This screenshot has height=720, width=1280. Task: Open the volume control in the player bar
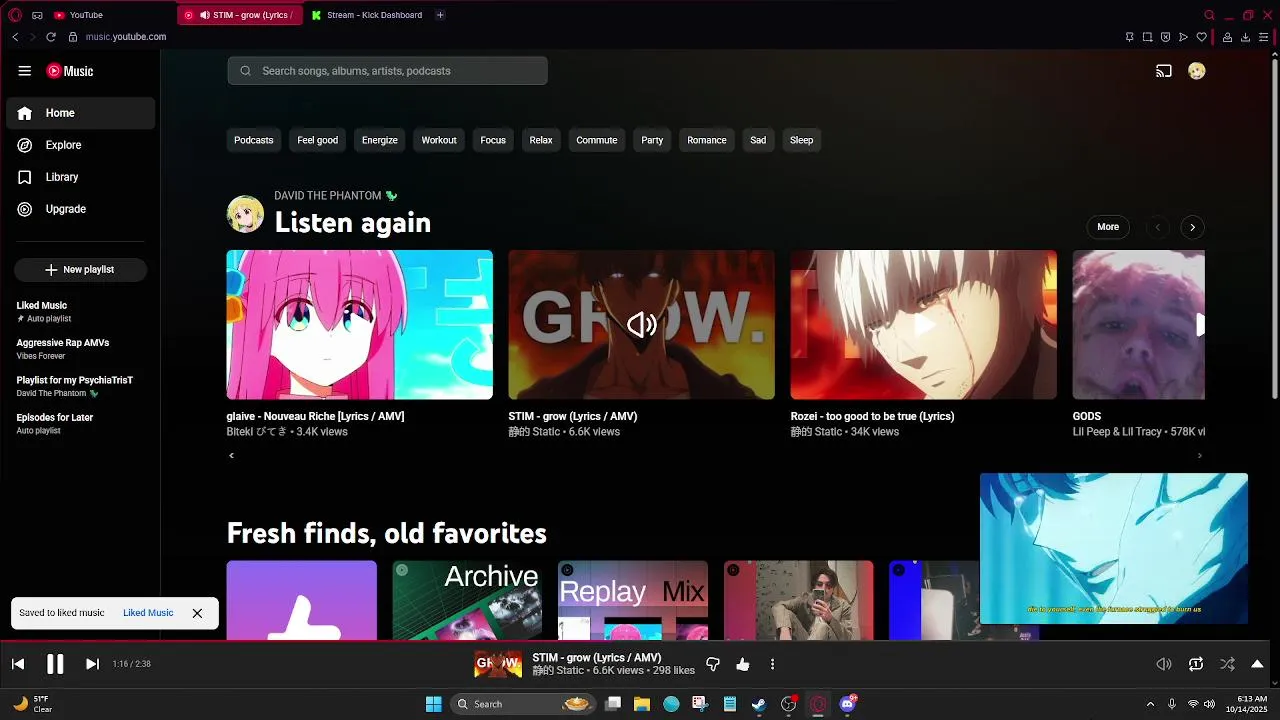point(1164,664)
